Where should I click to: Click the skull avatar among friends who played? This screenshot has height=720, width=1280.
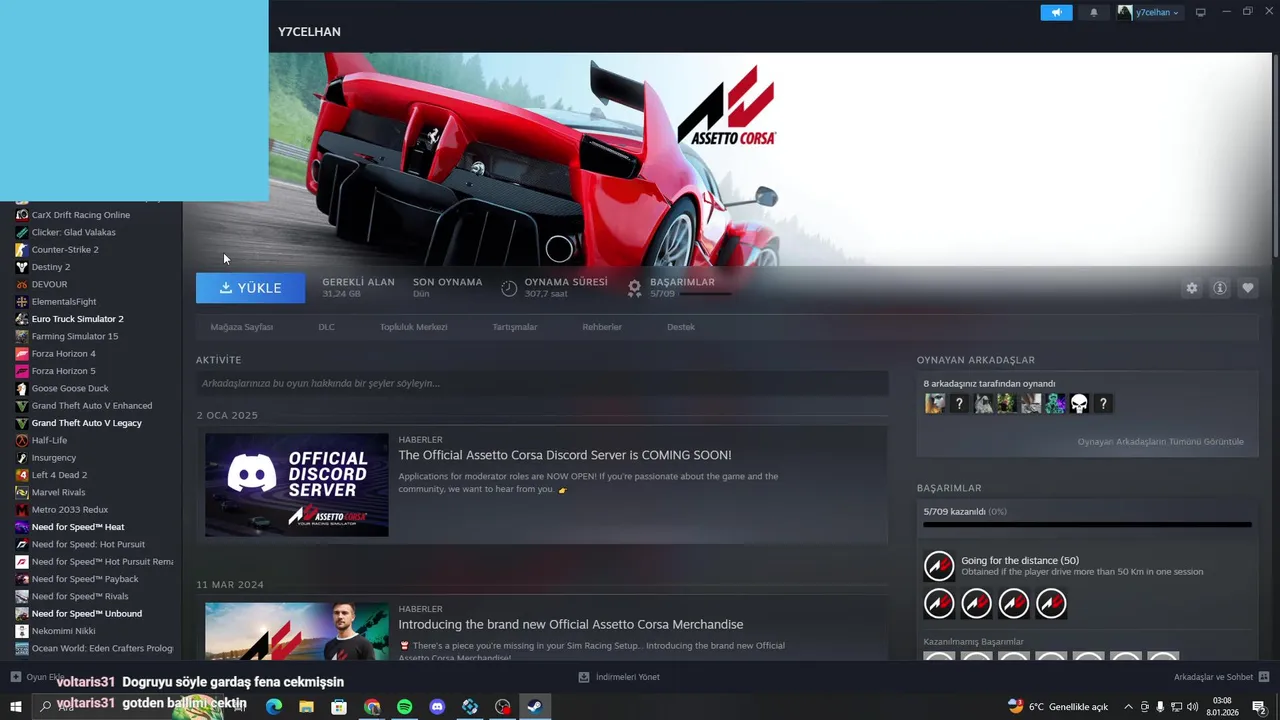(x=1079, y=404)
